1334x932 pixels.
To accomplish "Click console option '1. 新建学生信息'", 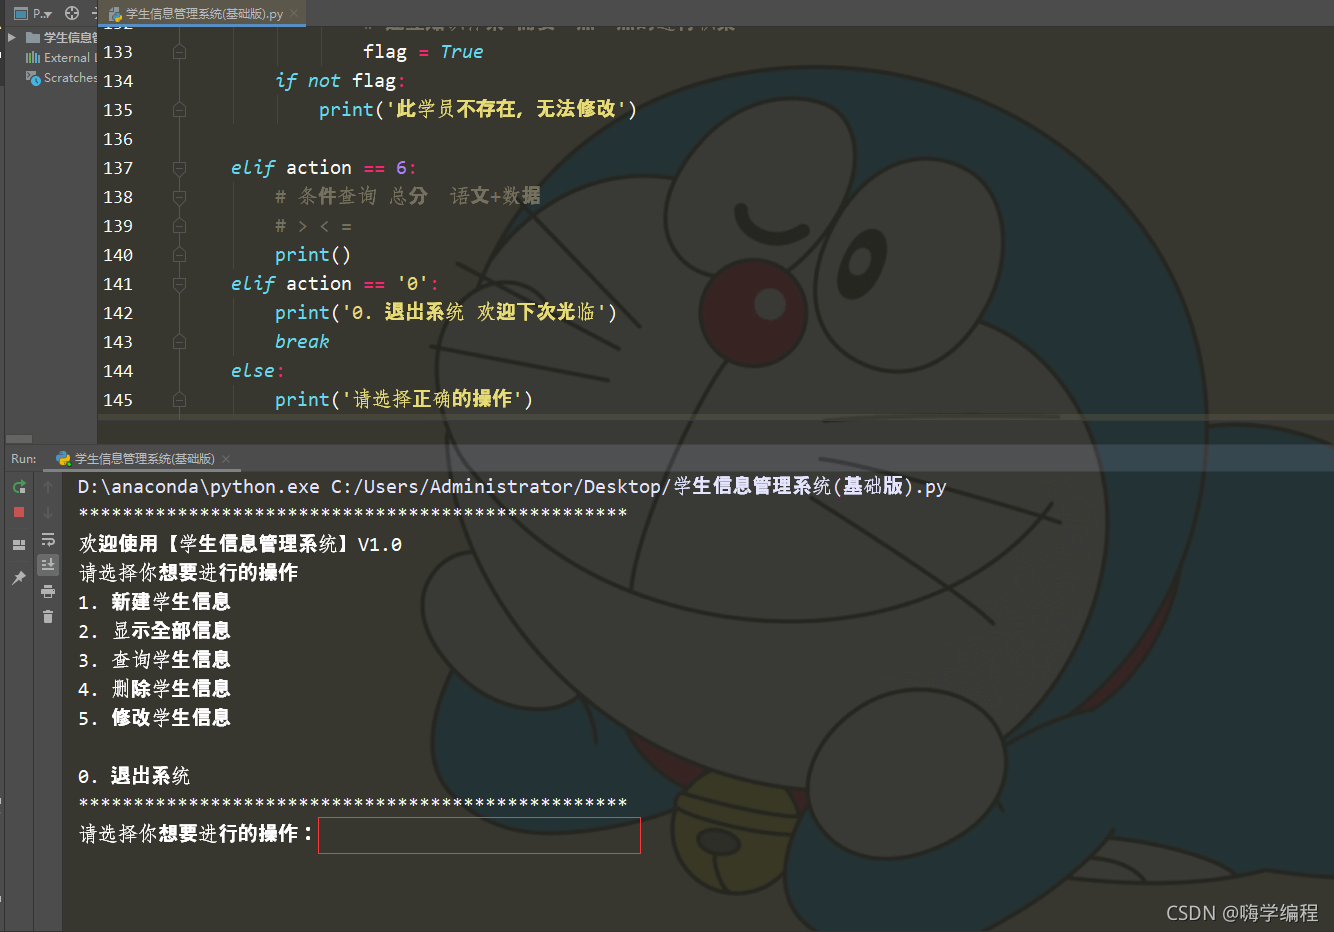I will (154, 602).
